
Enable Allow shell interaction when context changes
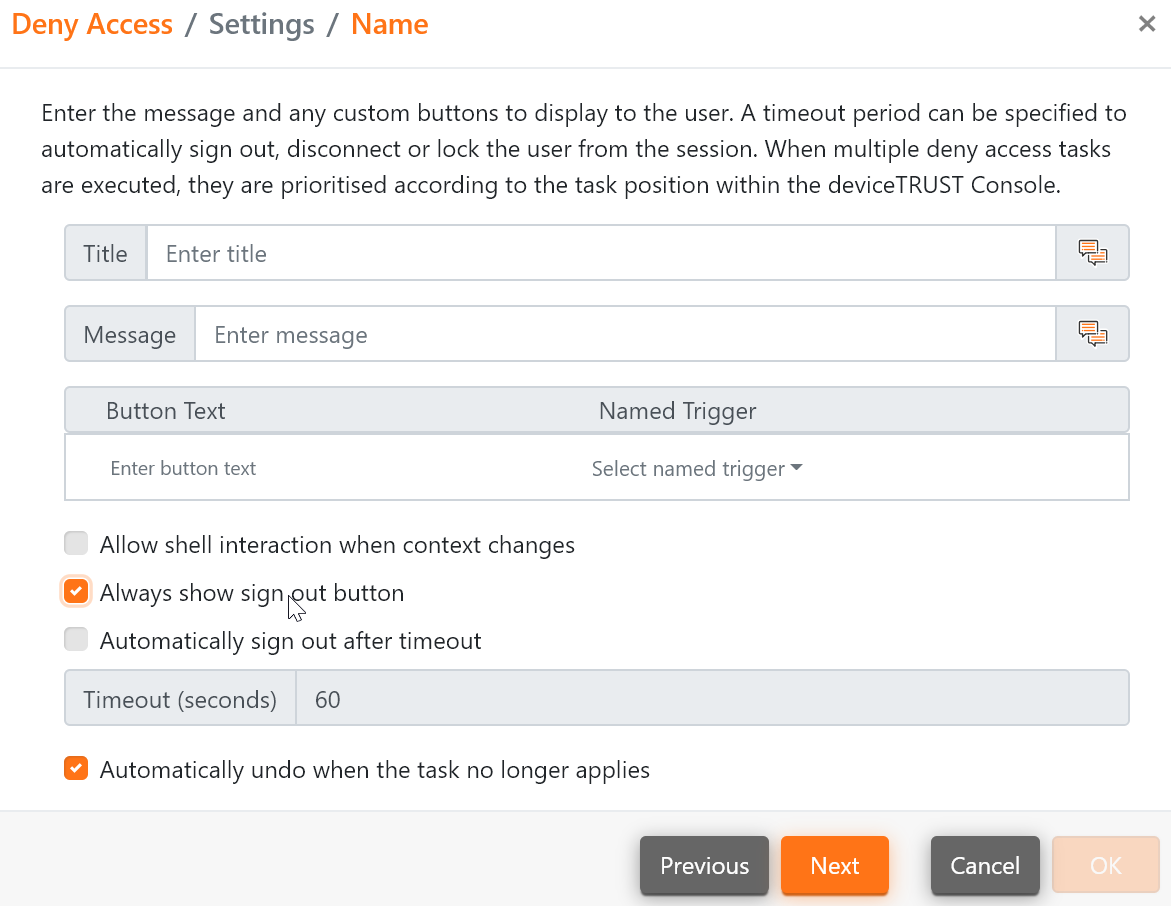(x=76, y=544)
